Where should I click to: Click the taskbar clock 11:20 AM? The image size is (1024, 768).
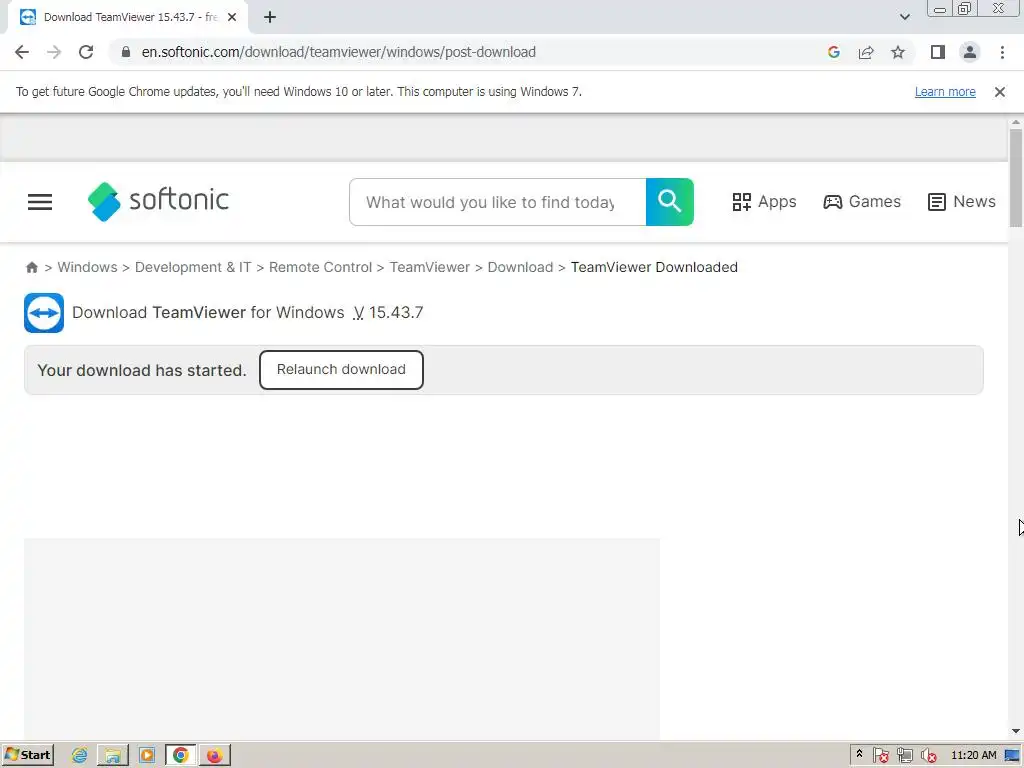[974, 756]
